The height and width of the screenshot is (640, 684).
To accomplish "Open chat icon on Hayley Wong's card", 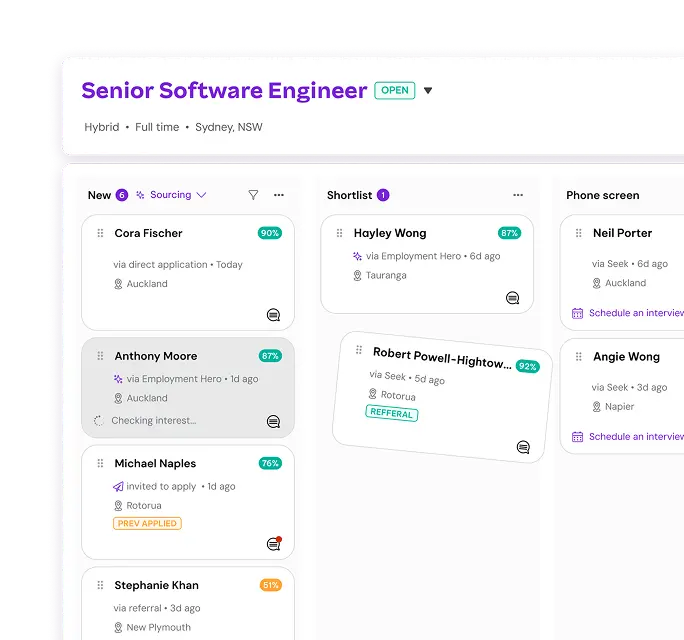I will [x=512, y=298].
